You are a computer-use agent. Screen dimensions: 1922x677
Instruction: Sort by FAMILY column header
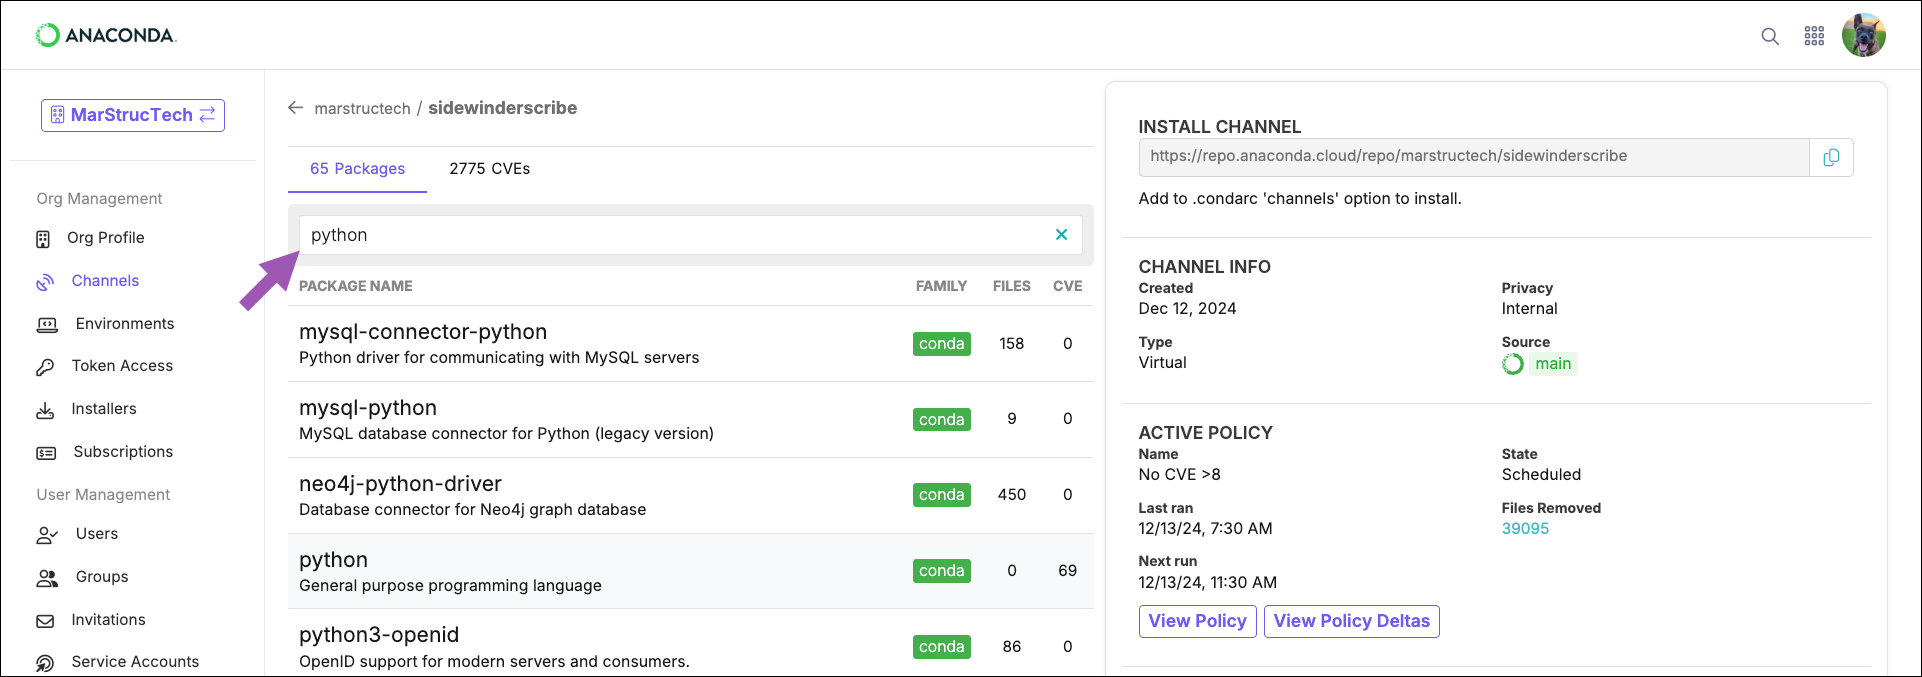[x=941, y=286]
